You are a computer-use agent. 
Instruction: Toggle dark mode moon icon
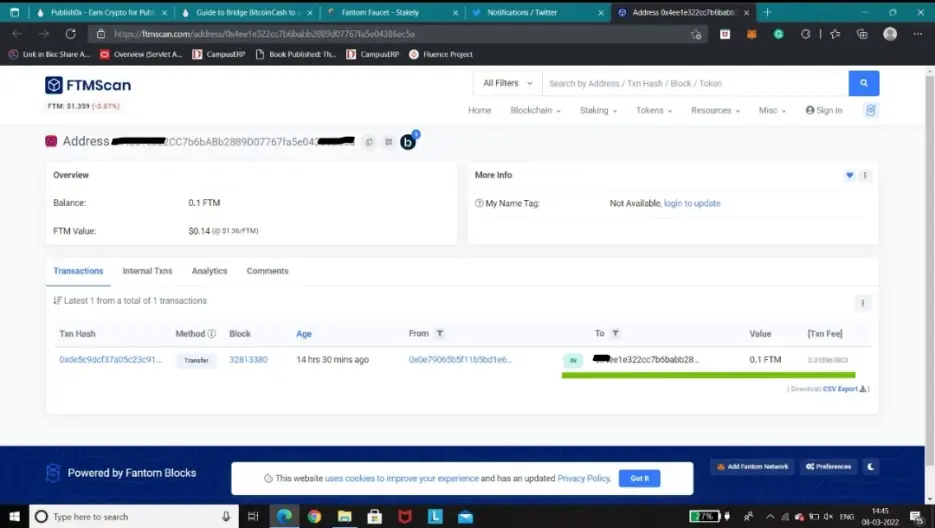(x=871, y=467)
